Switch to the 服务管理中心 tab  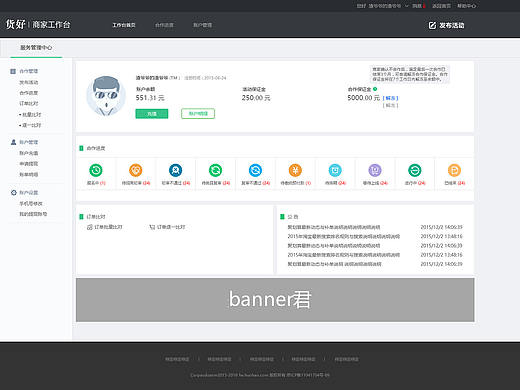(36, 48)
